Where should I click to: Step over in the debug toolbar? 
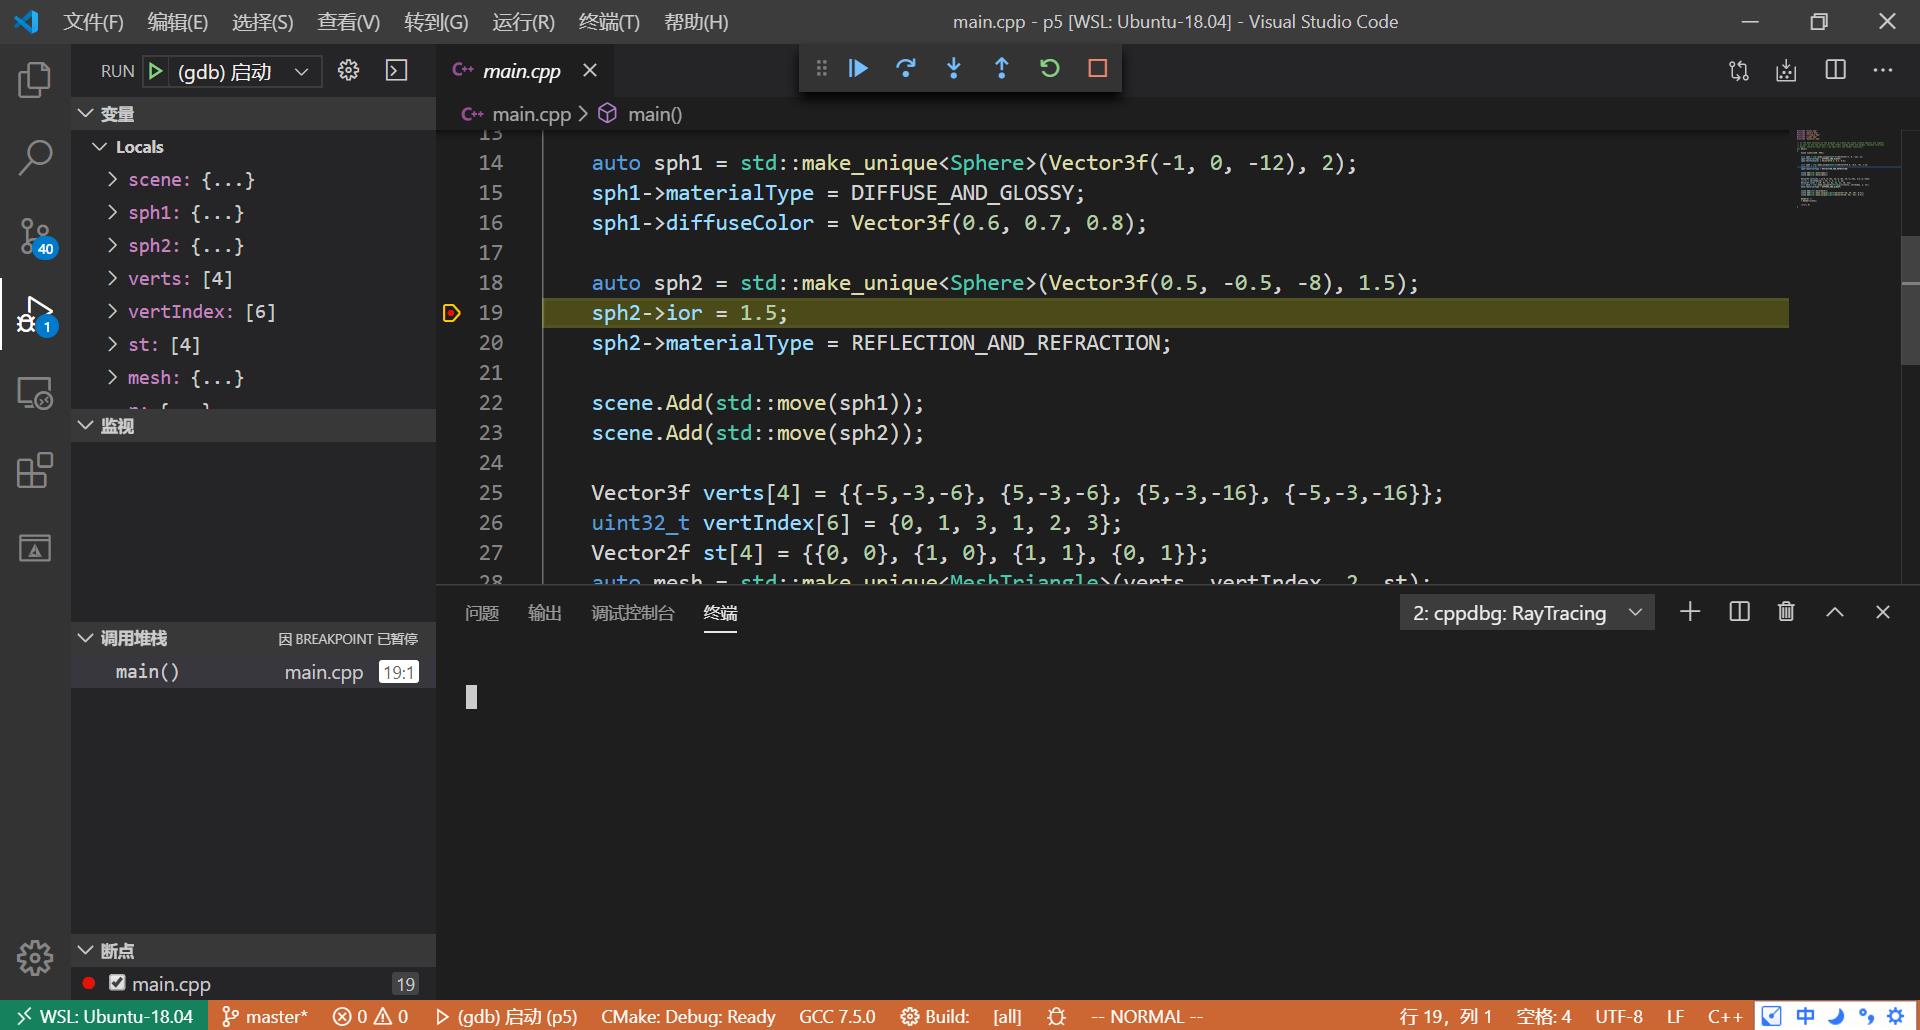pyautogui.click(x=906, y=68)
